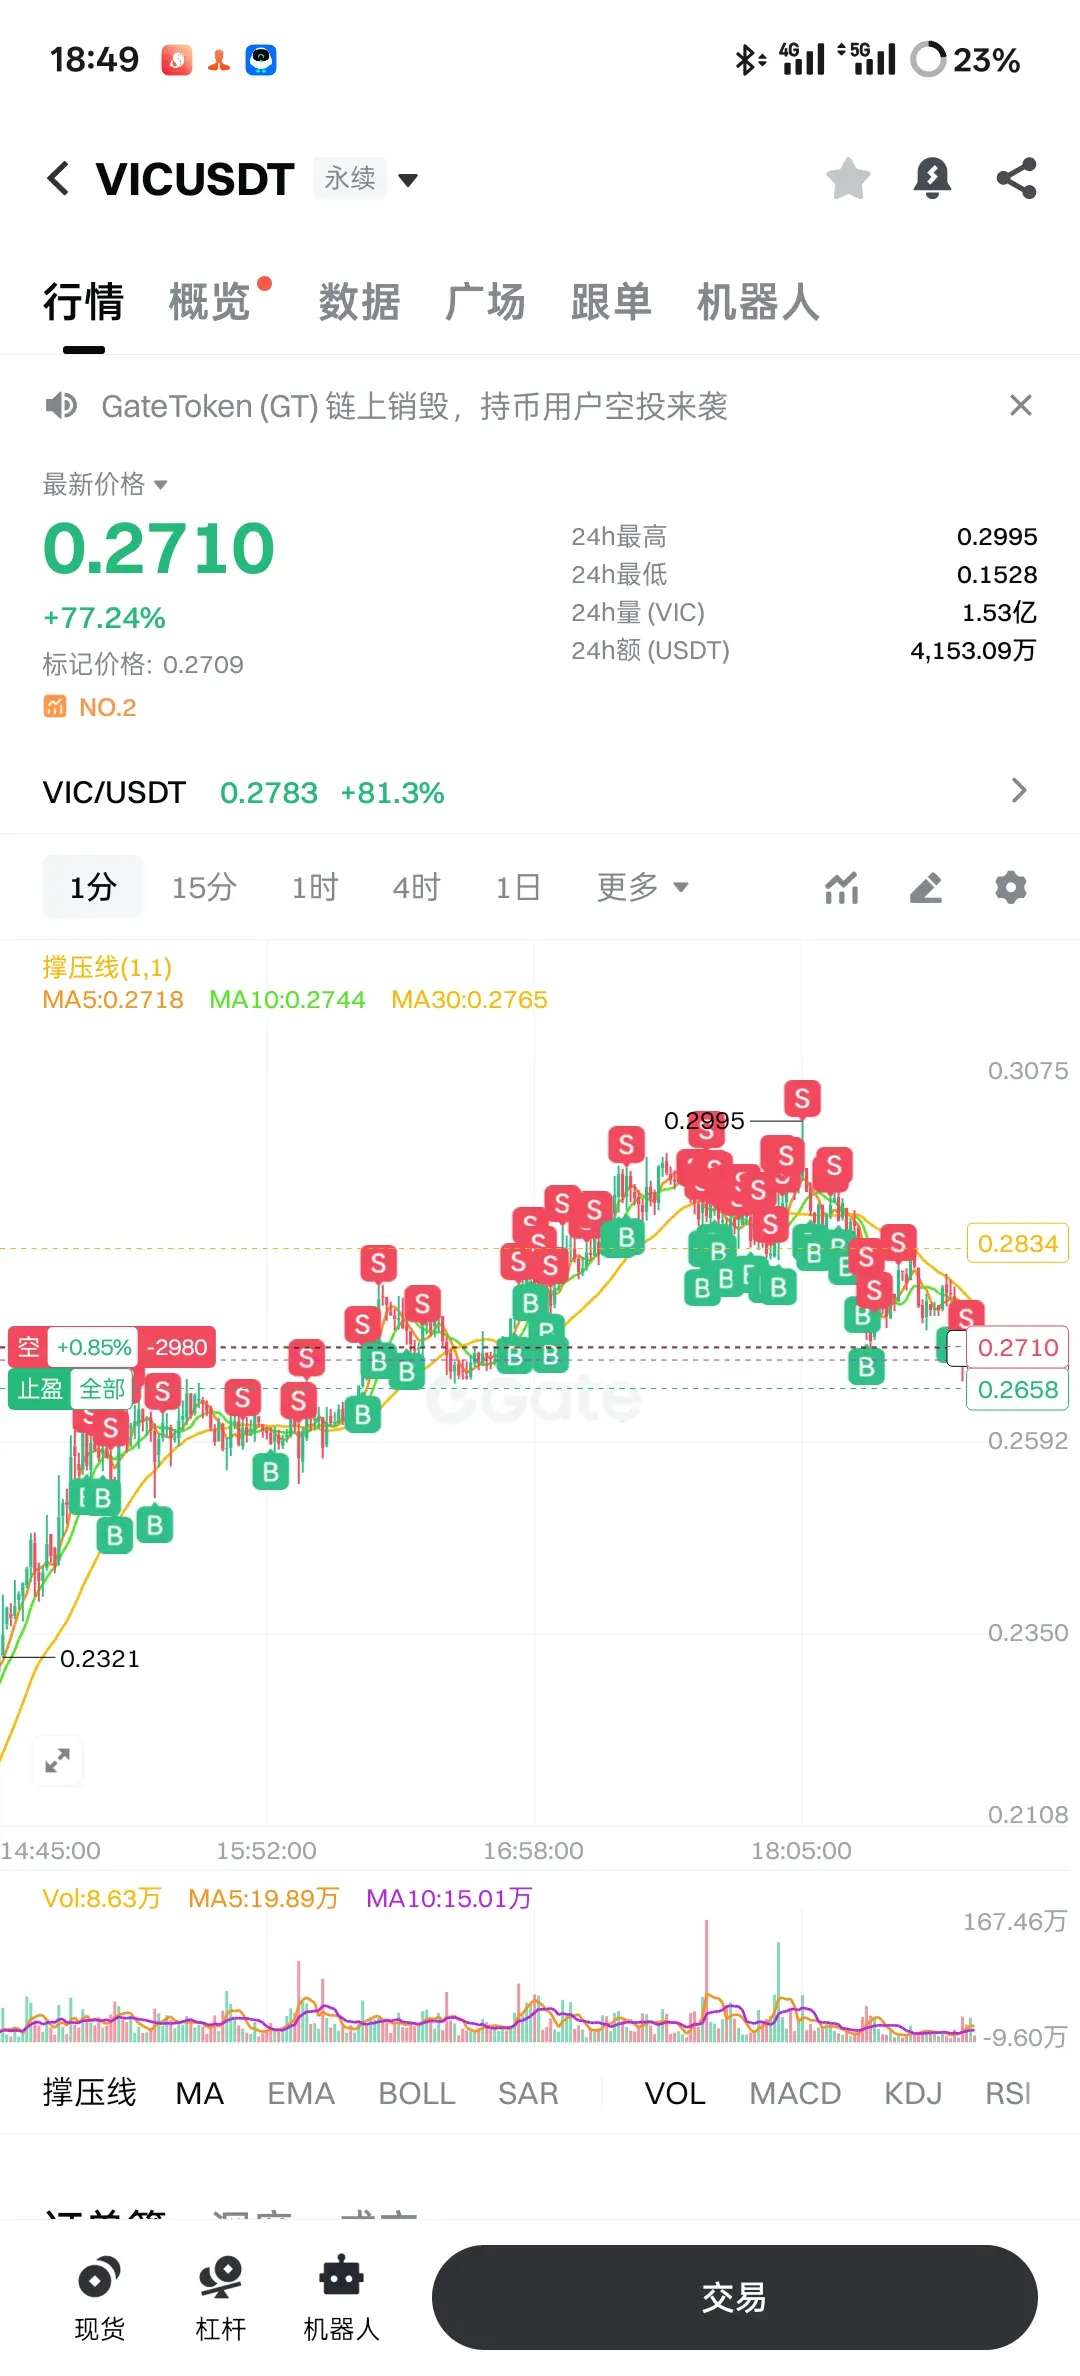
Task: Switch chart to 4时 timeframe
Action: [416, 887]
